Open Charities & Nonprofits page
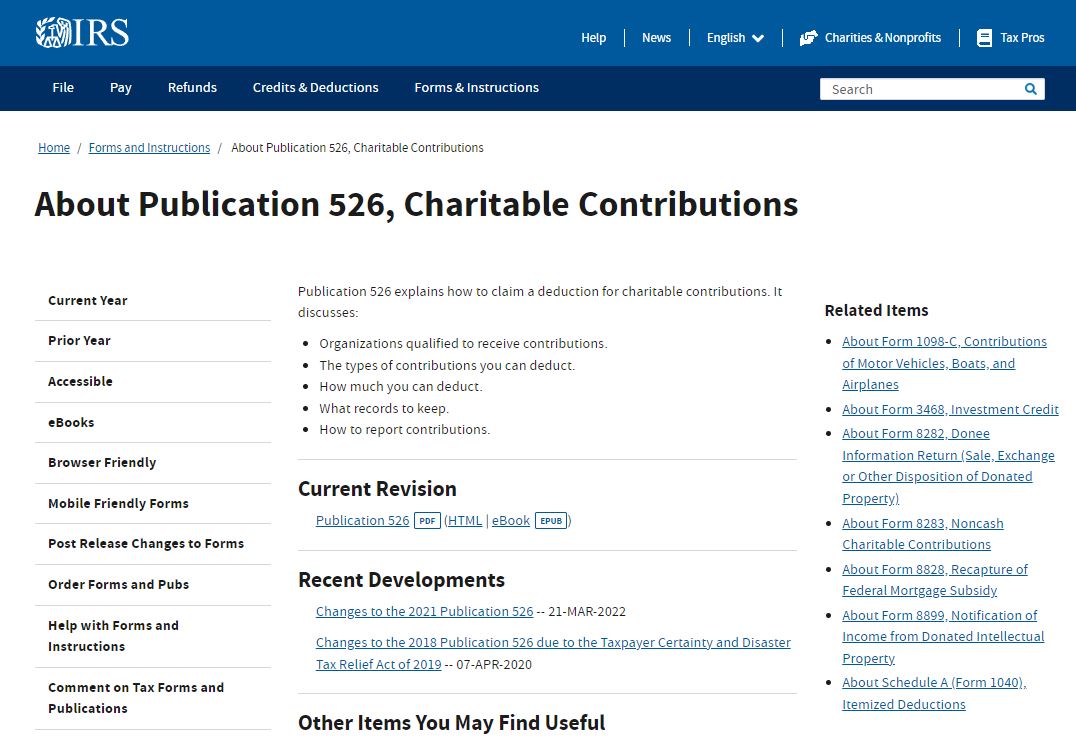Viewport: 1076px width, 739px height. pyautogui.click(x=882, y=38)
